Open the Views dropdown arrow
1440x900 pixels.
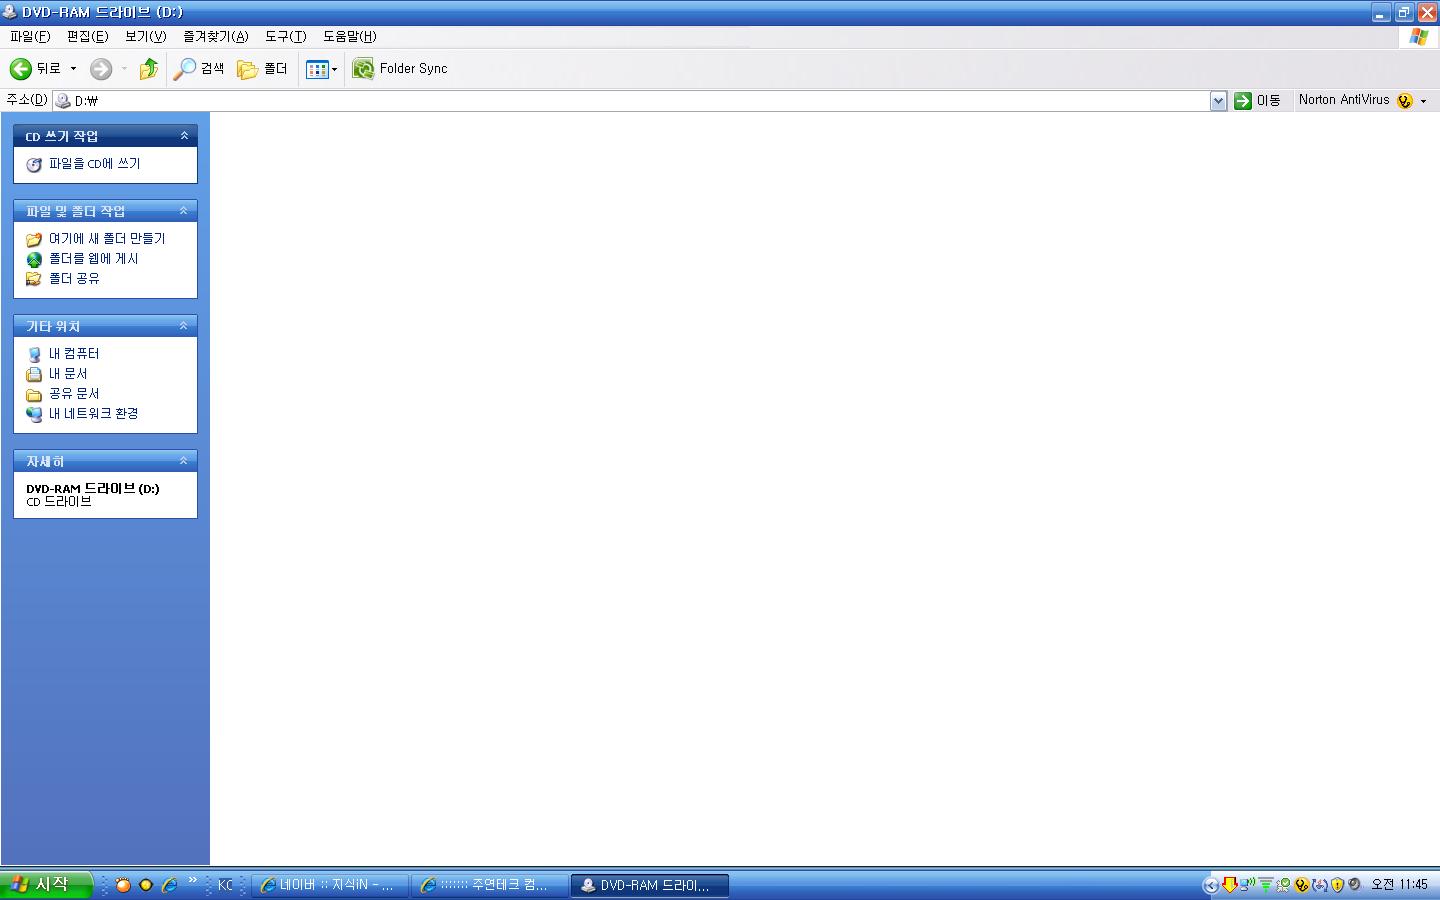pos(334,69)
